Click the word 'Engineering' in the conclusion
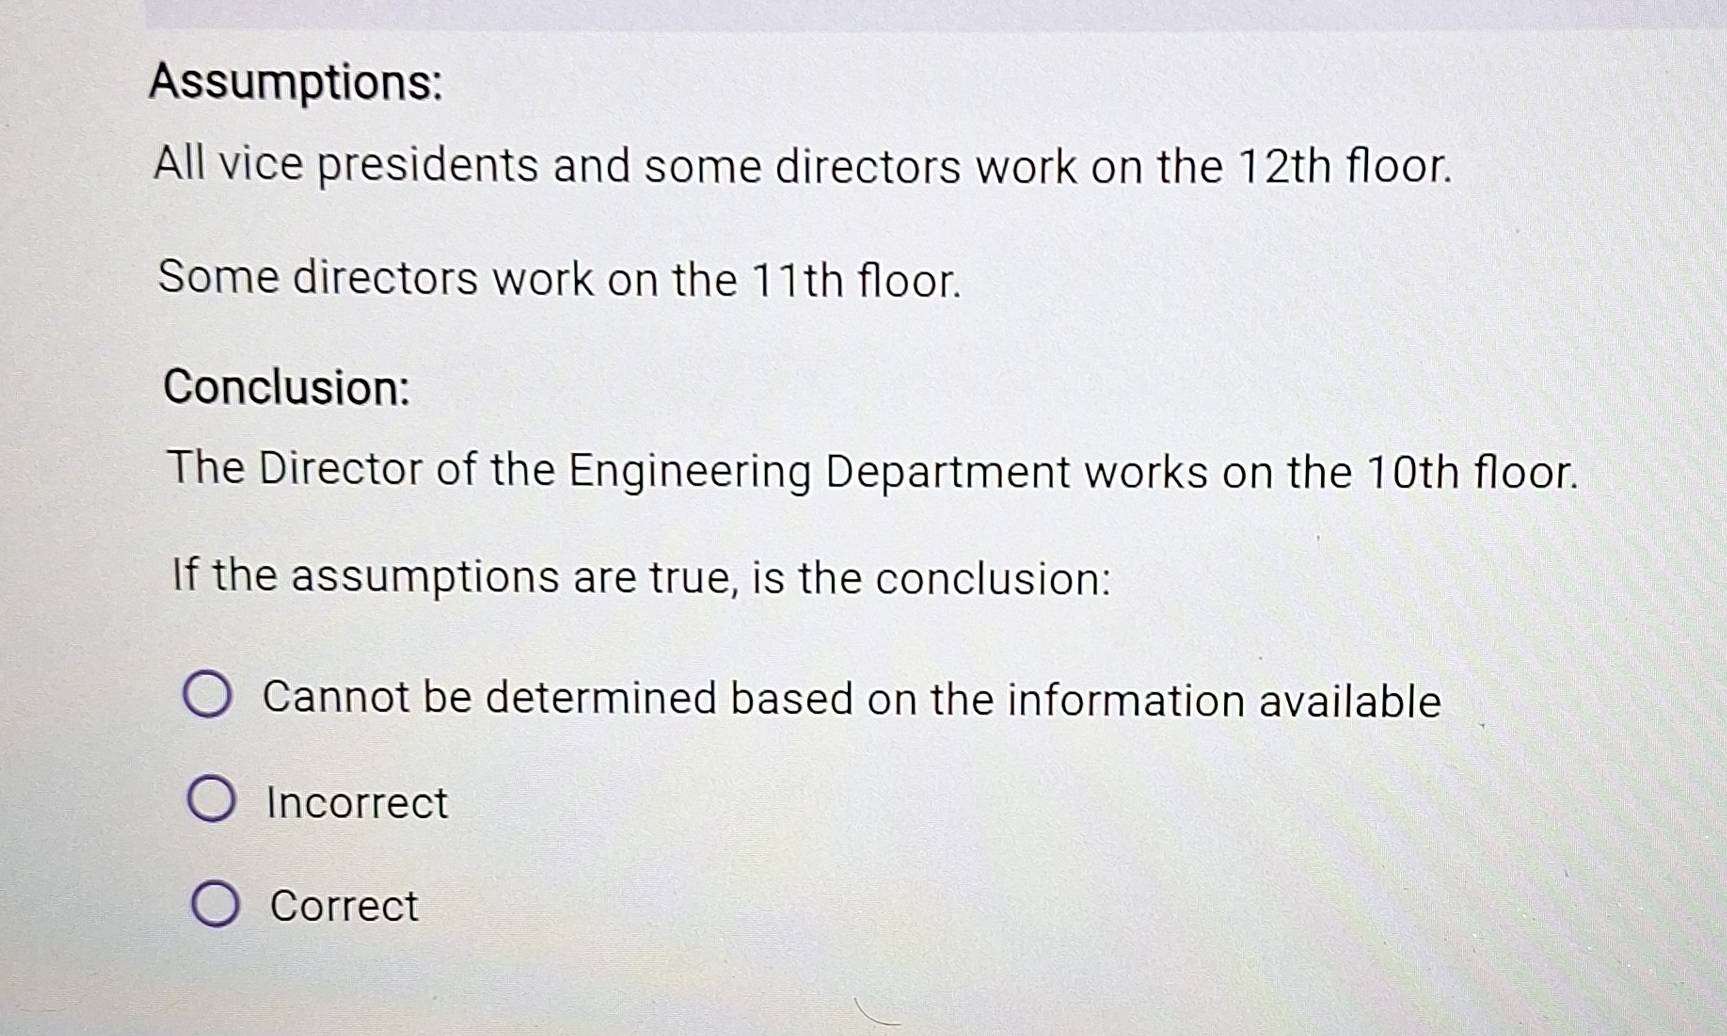This screenshot has height=1036, width=1727. coord(689,472)
